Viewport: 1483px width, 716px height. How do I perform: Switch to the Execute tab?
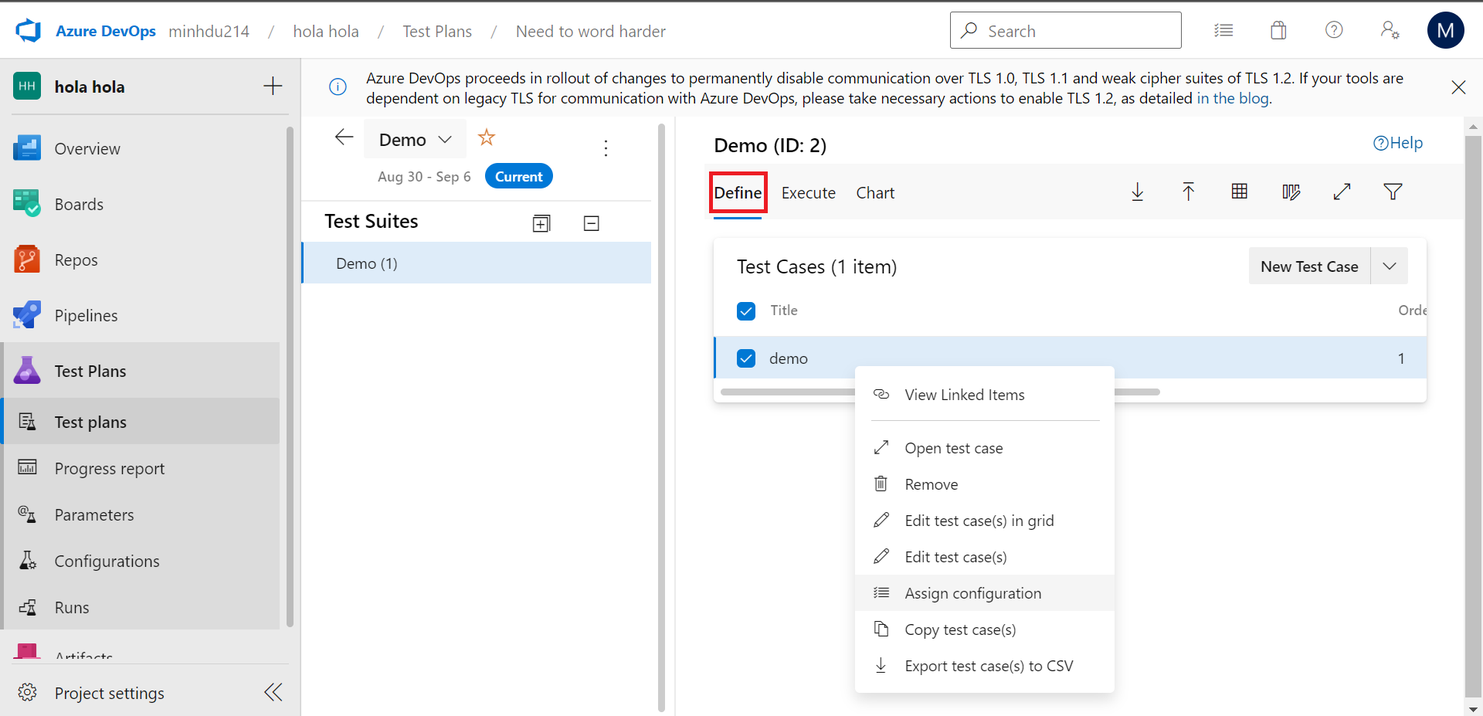808,193
